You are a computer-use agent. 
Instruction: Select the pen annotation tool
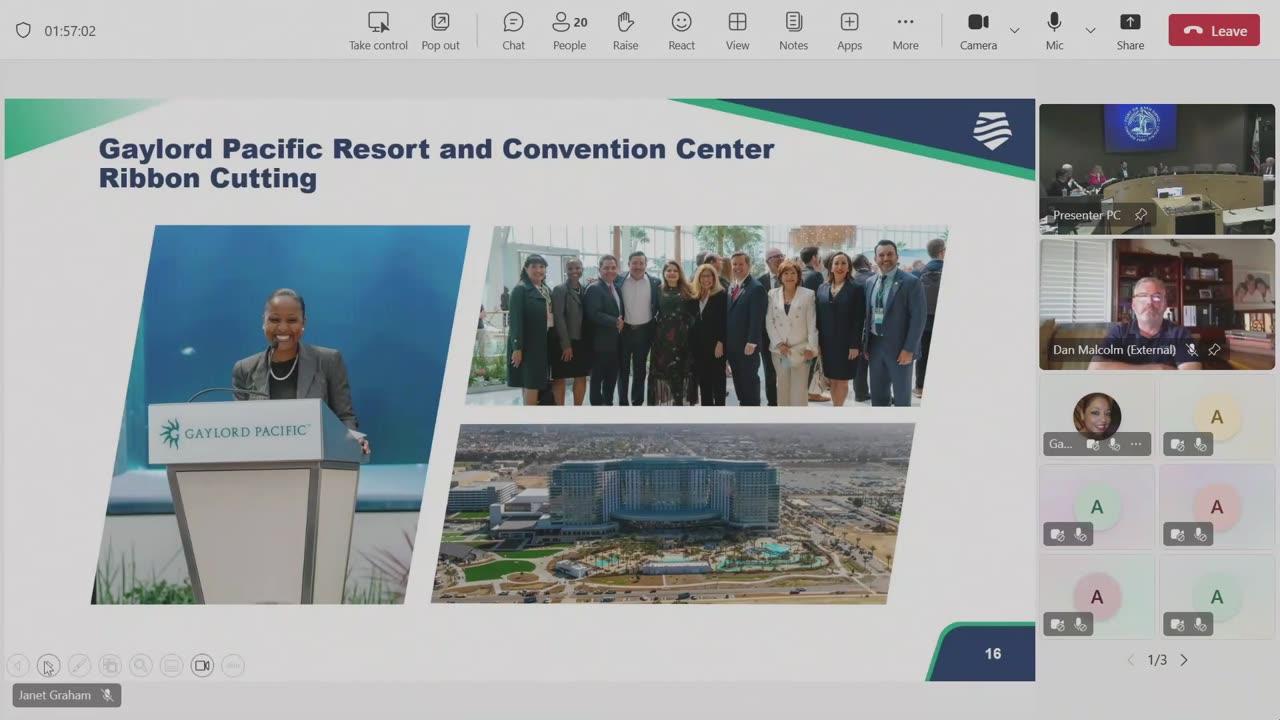[x=79, y=665]
